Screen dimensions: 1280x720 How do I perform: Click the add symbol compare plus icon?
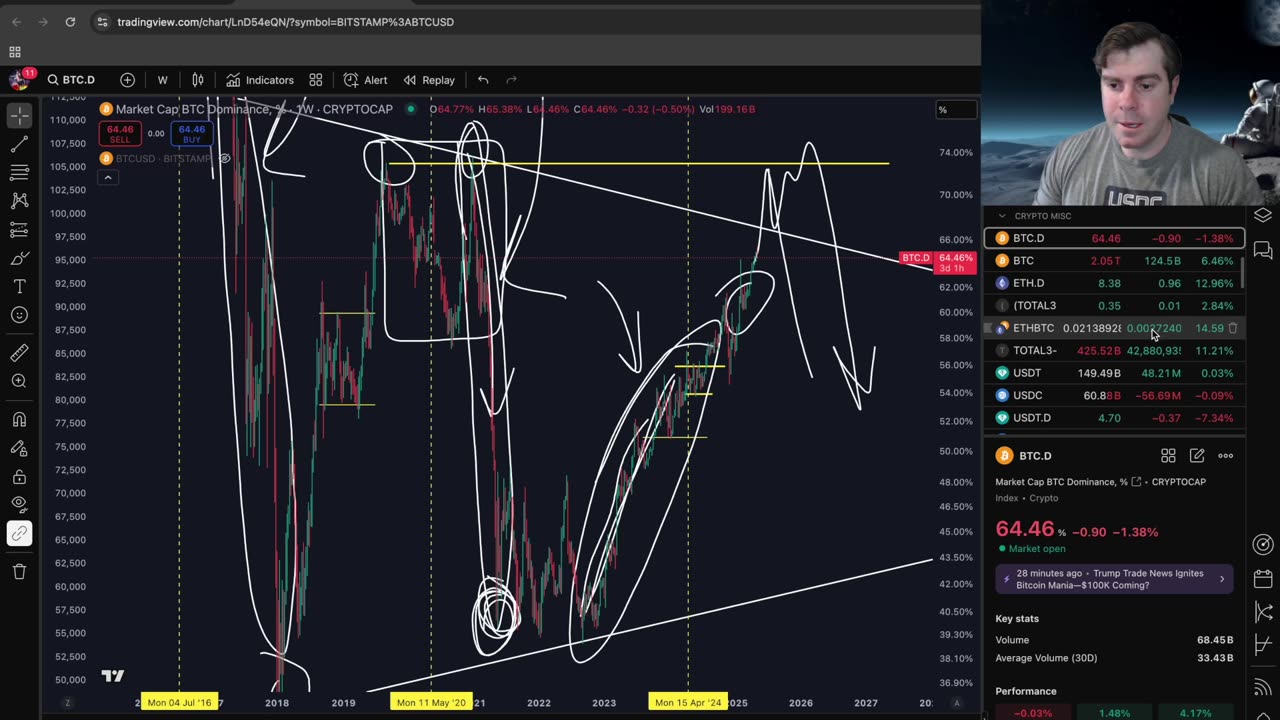click(x=127, y=80)
